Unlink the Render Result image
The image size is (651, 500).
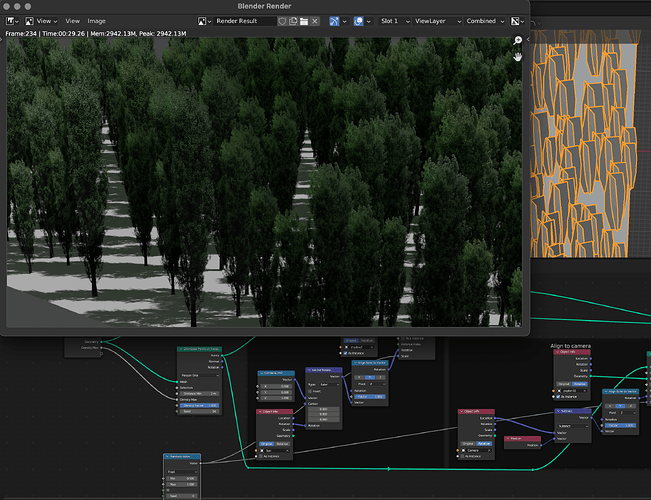point(315,21)
